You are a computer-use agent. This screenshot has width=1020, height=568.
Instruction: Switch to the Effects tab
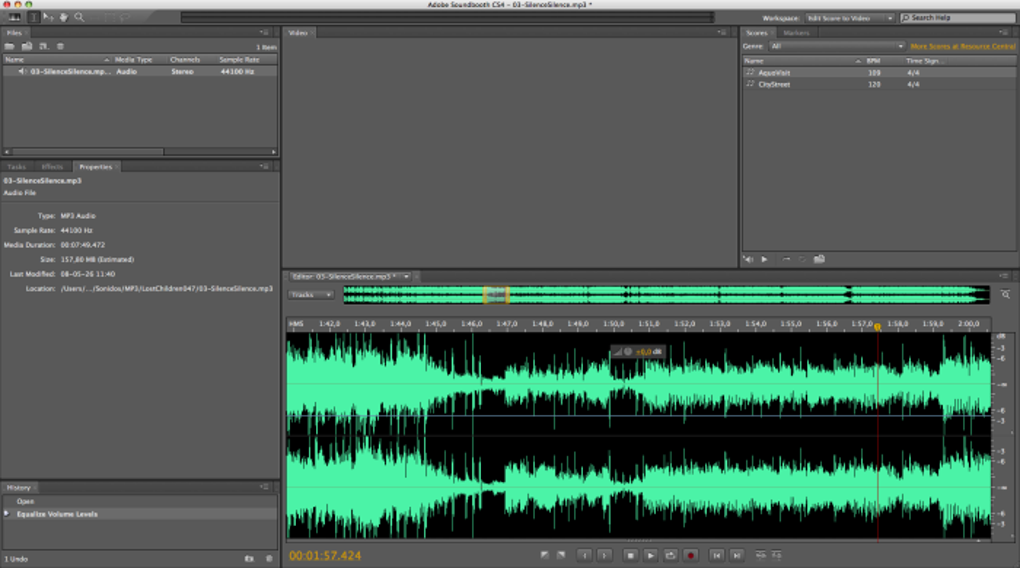point(52,167)
